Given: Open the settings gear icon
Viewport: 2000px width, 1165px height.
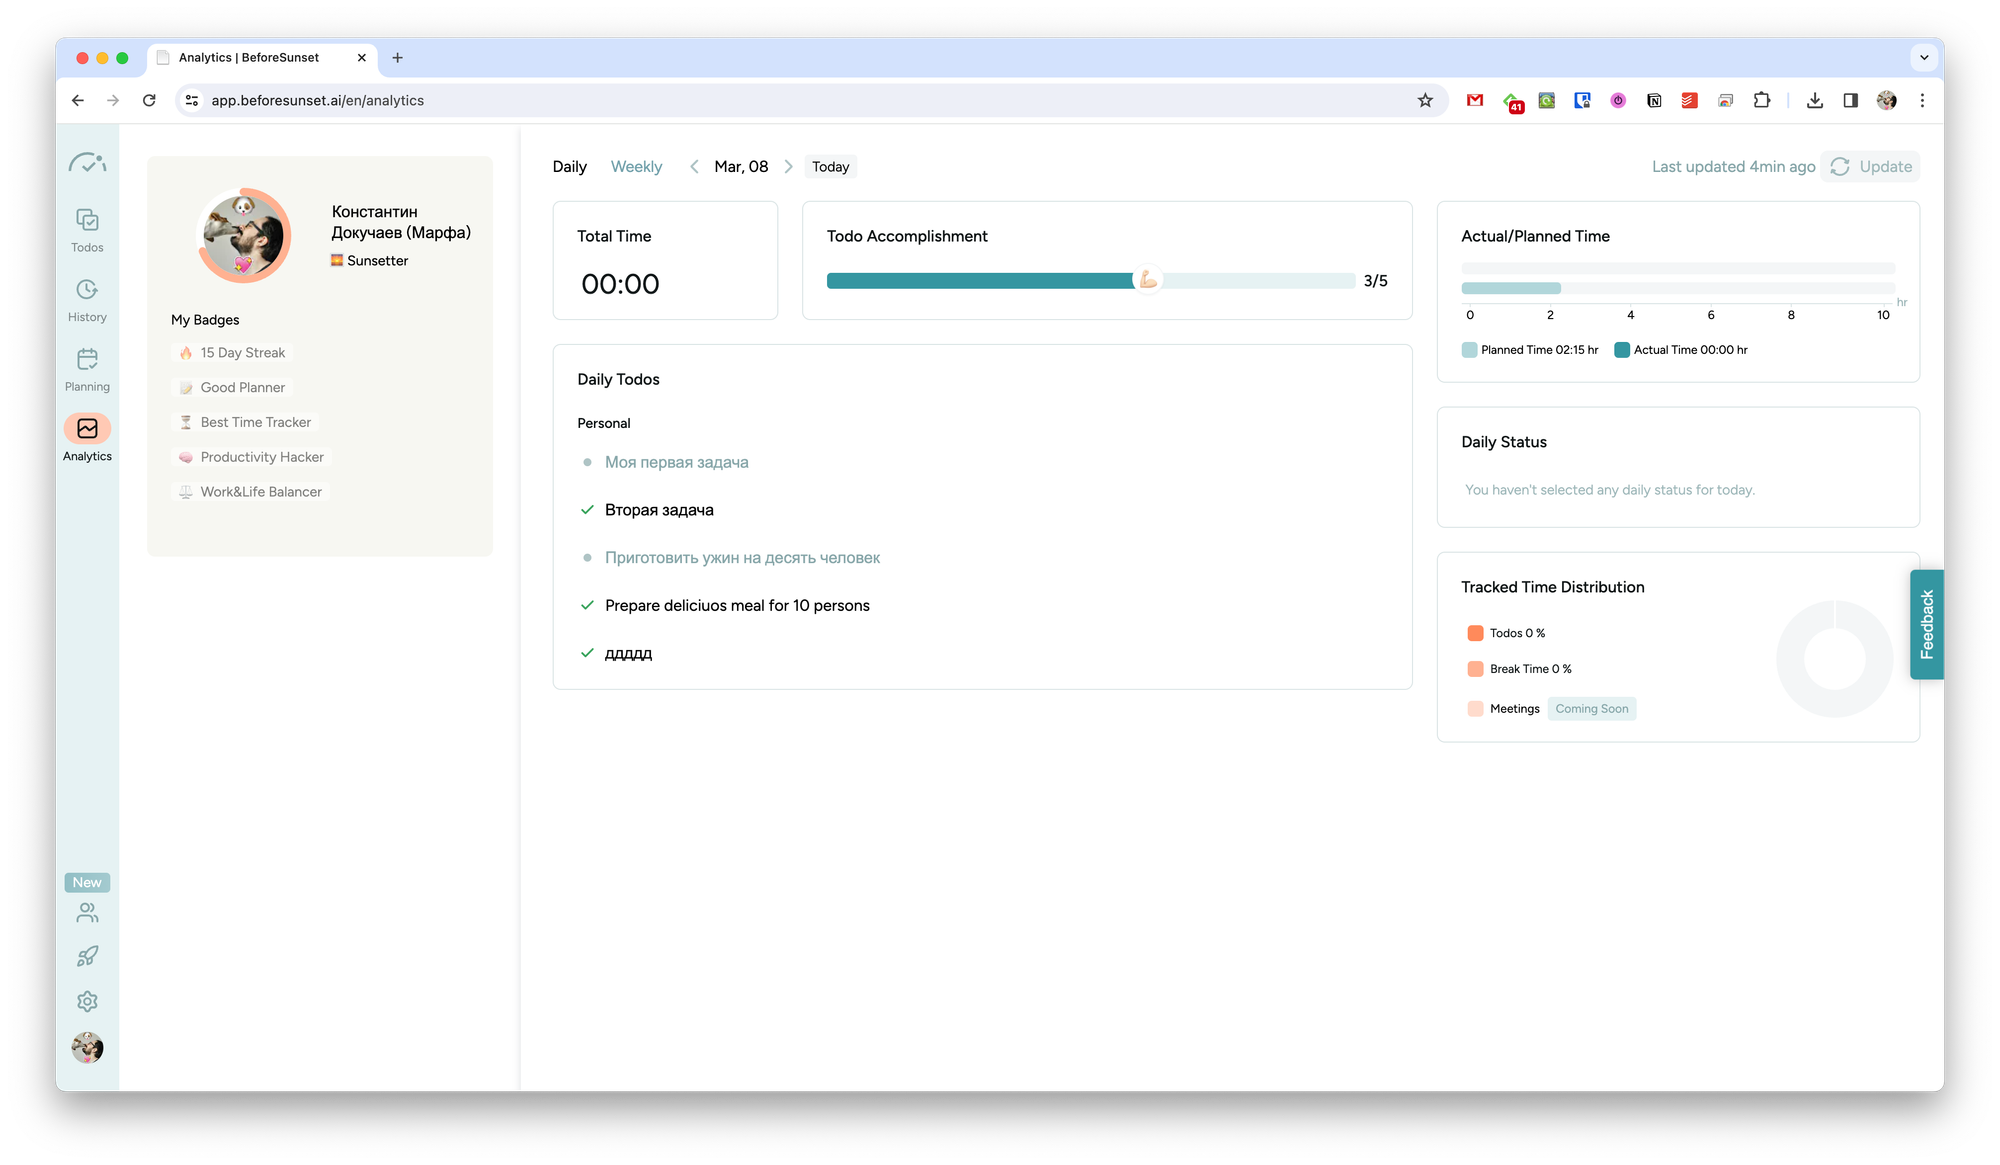Looking at the screenshot, I should point(87,1001).
